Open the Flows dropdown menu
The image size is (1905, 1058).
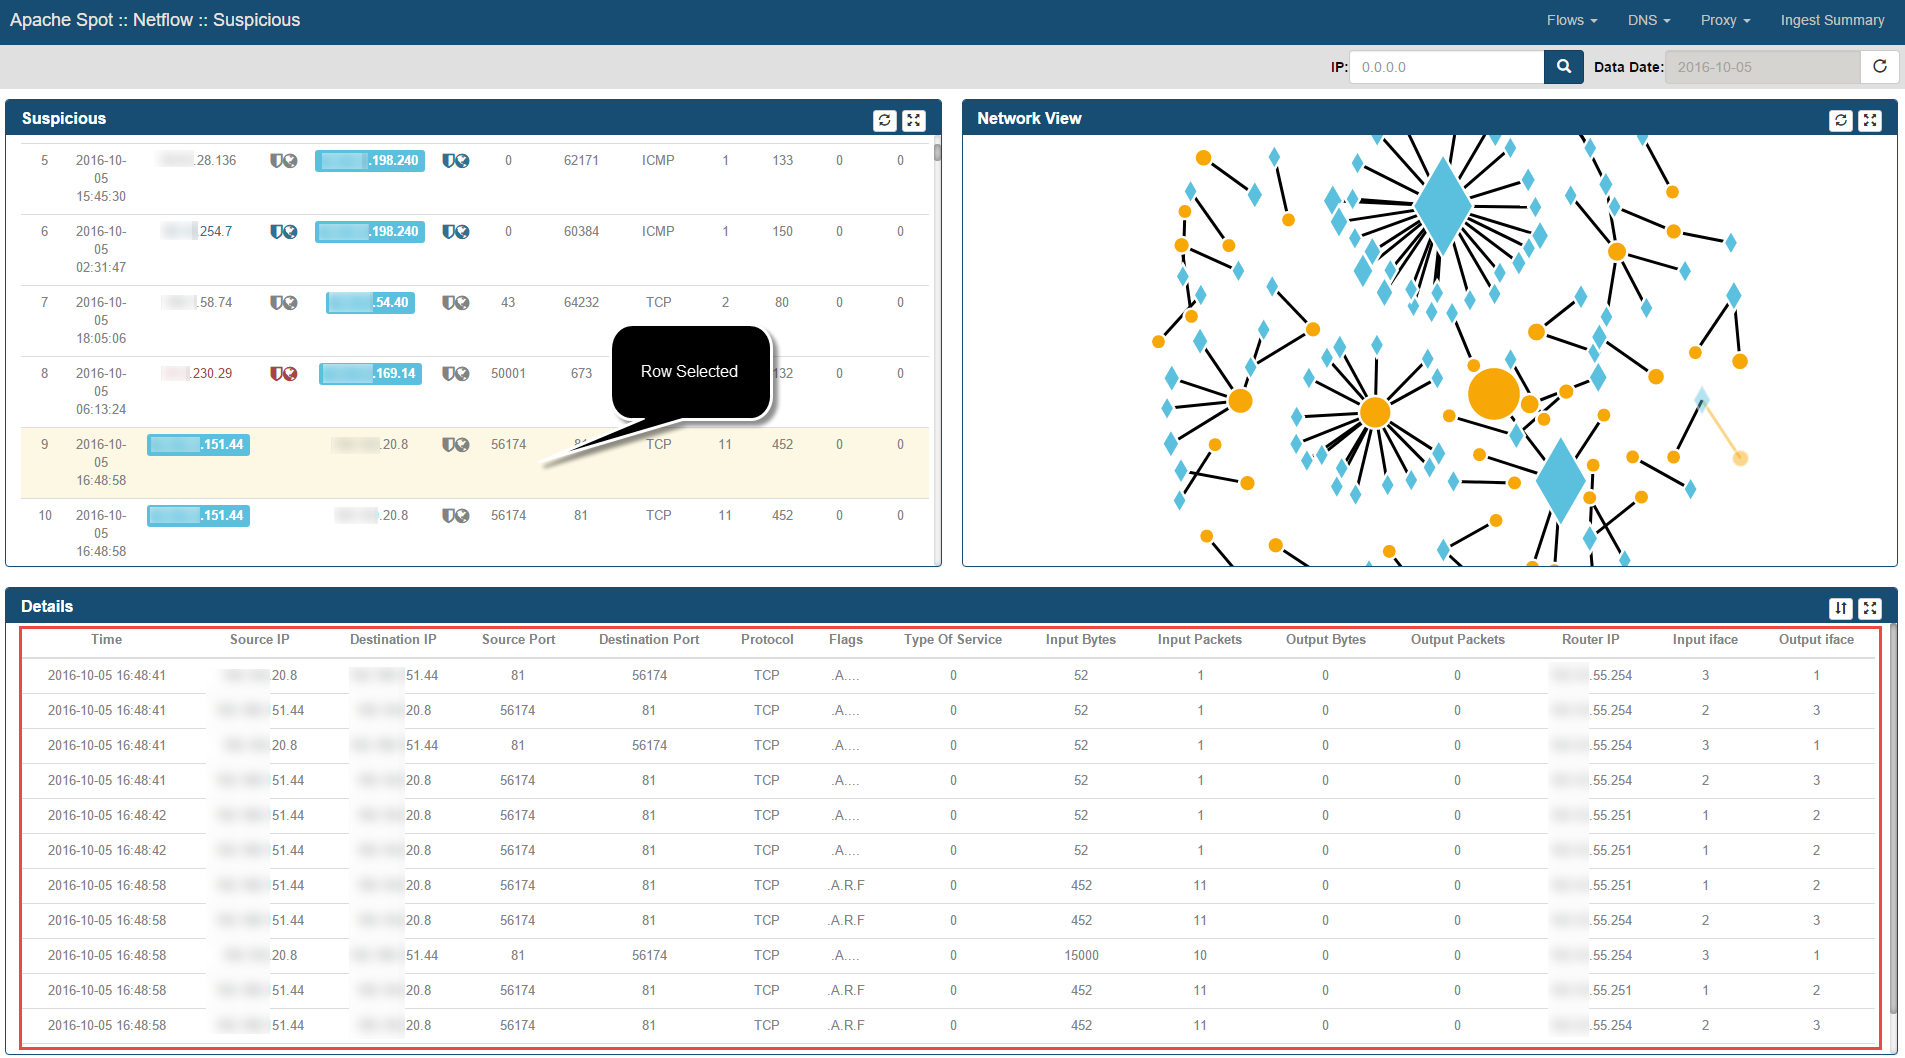click(x=1571, y=20)
